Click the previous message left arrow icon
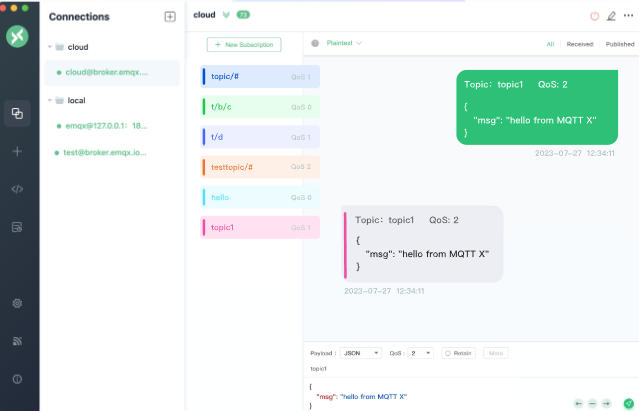Image resolution: width=639 pixels, height=411 pixels. (x=578, y=403)
